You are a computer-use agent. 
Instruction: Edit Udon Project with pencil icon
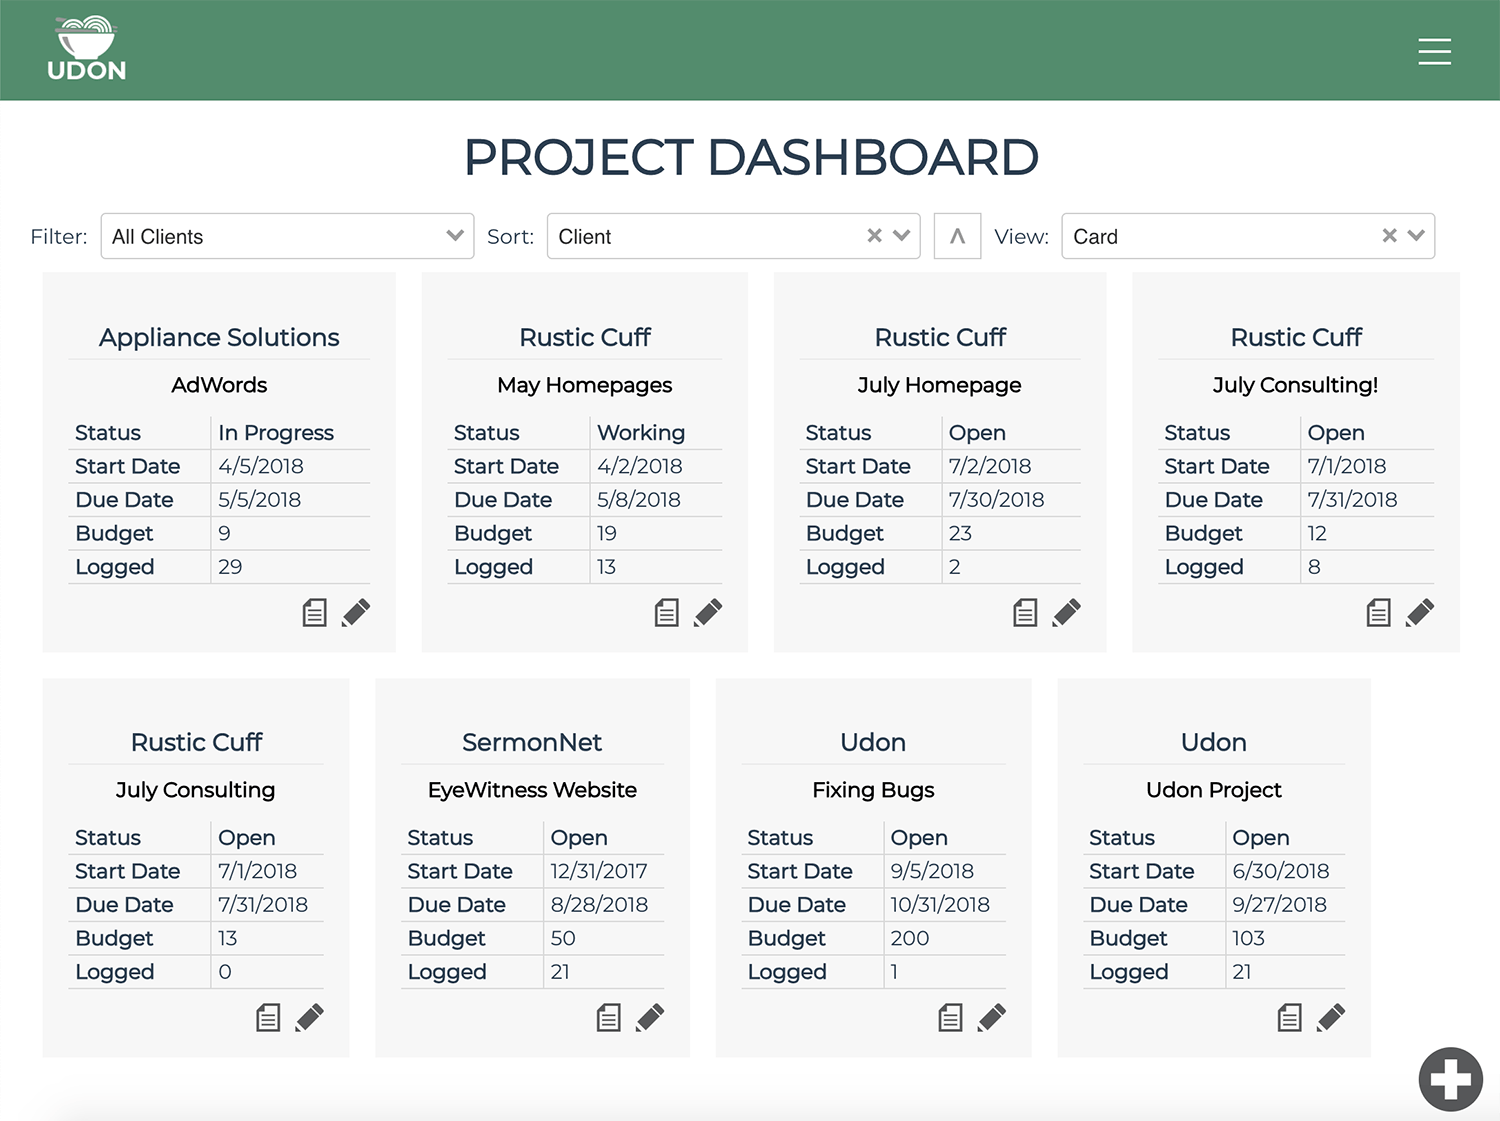tap(1331, 1017)
